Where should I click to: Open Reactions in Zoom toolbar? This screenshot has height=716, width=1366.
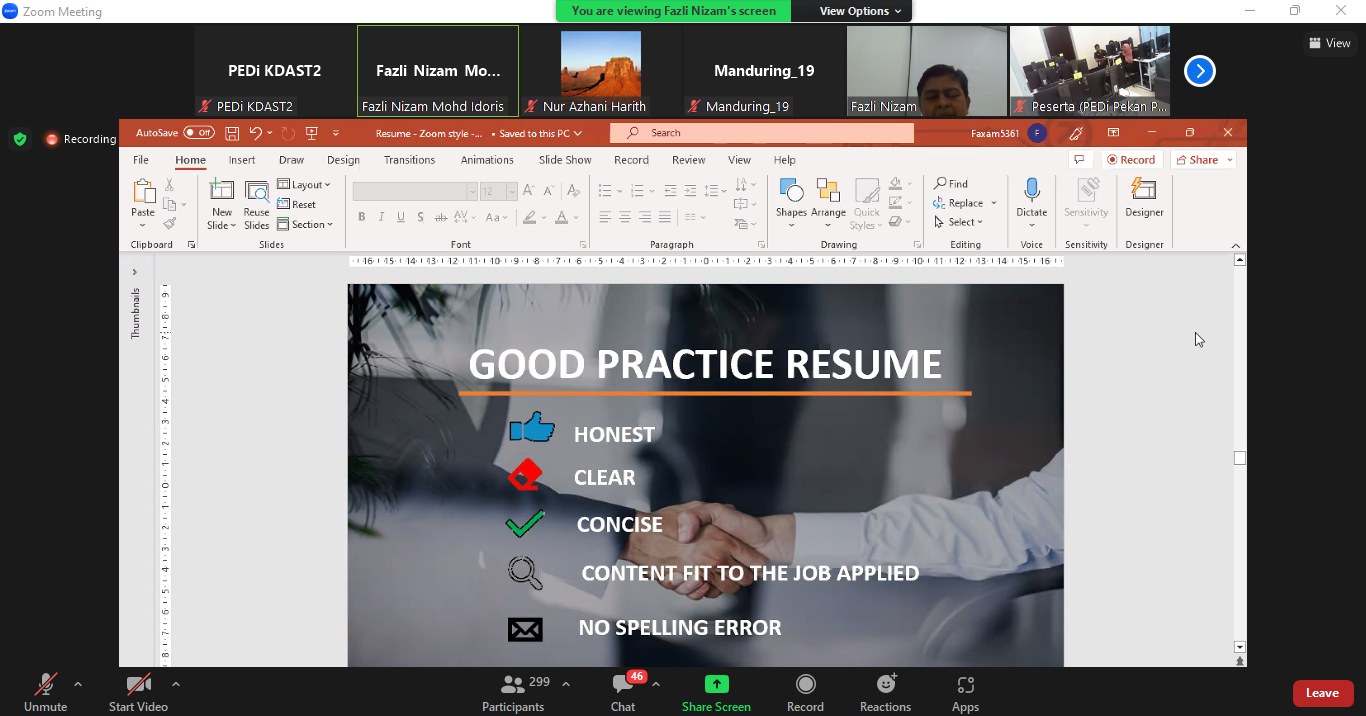pyautogui.click(x=885, y=685)
